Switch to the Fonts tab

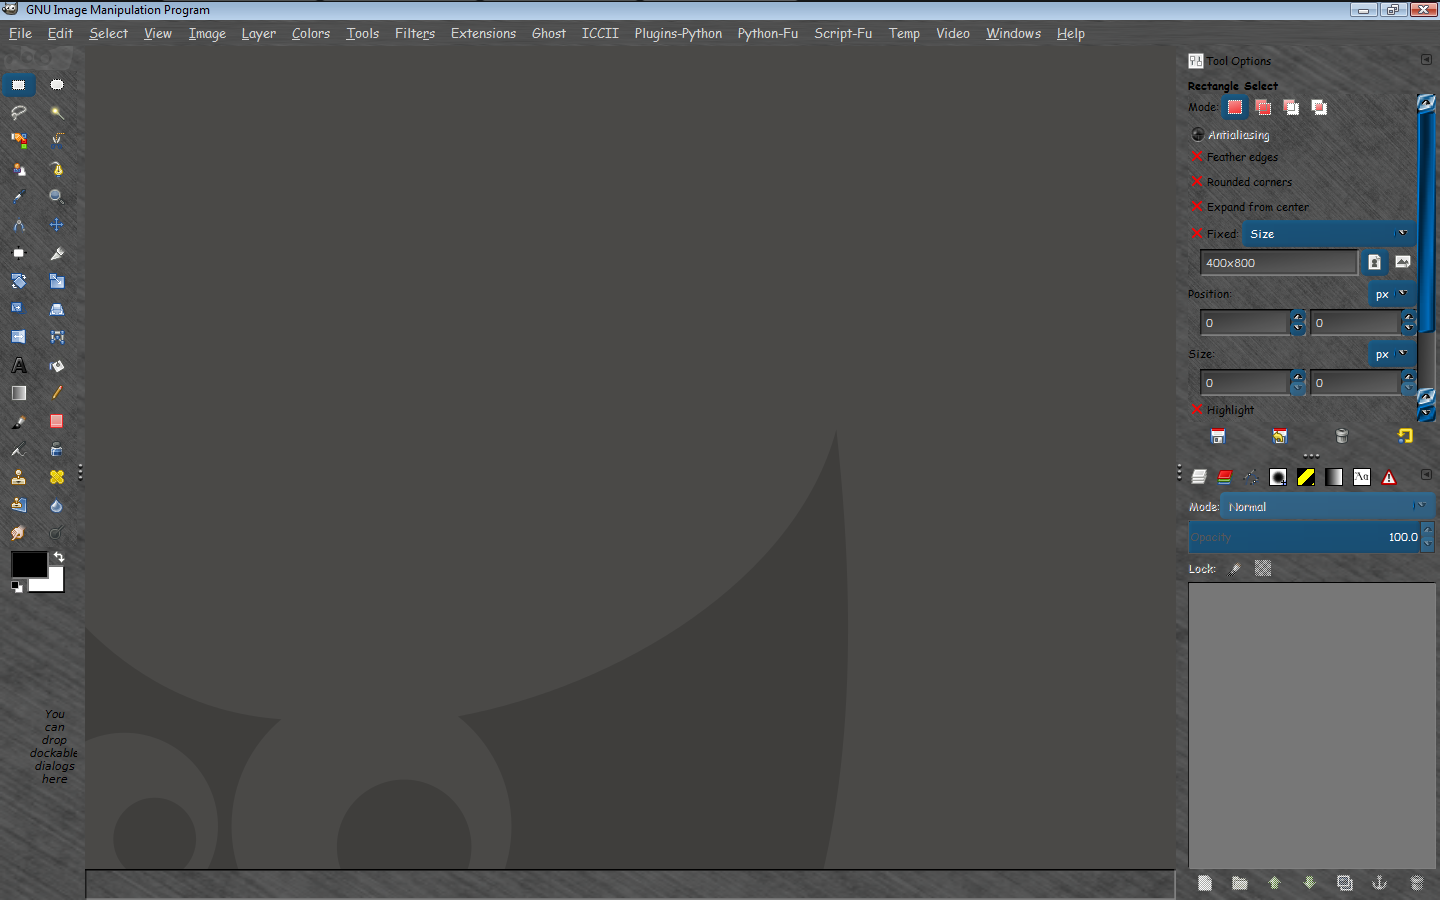click(x=1362, y=477)
